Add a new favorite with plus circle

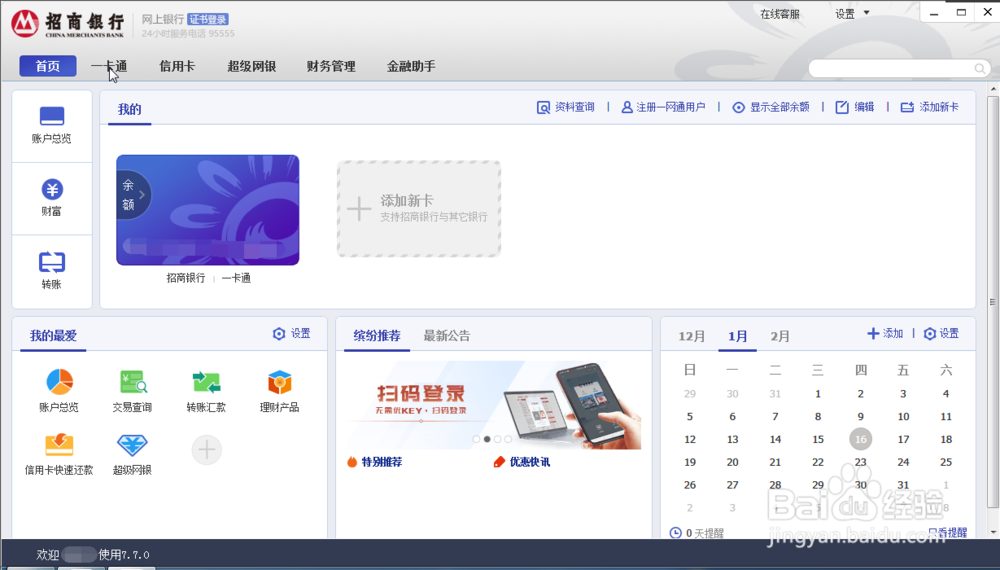(x=207, y=449)
